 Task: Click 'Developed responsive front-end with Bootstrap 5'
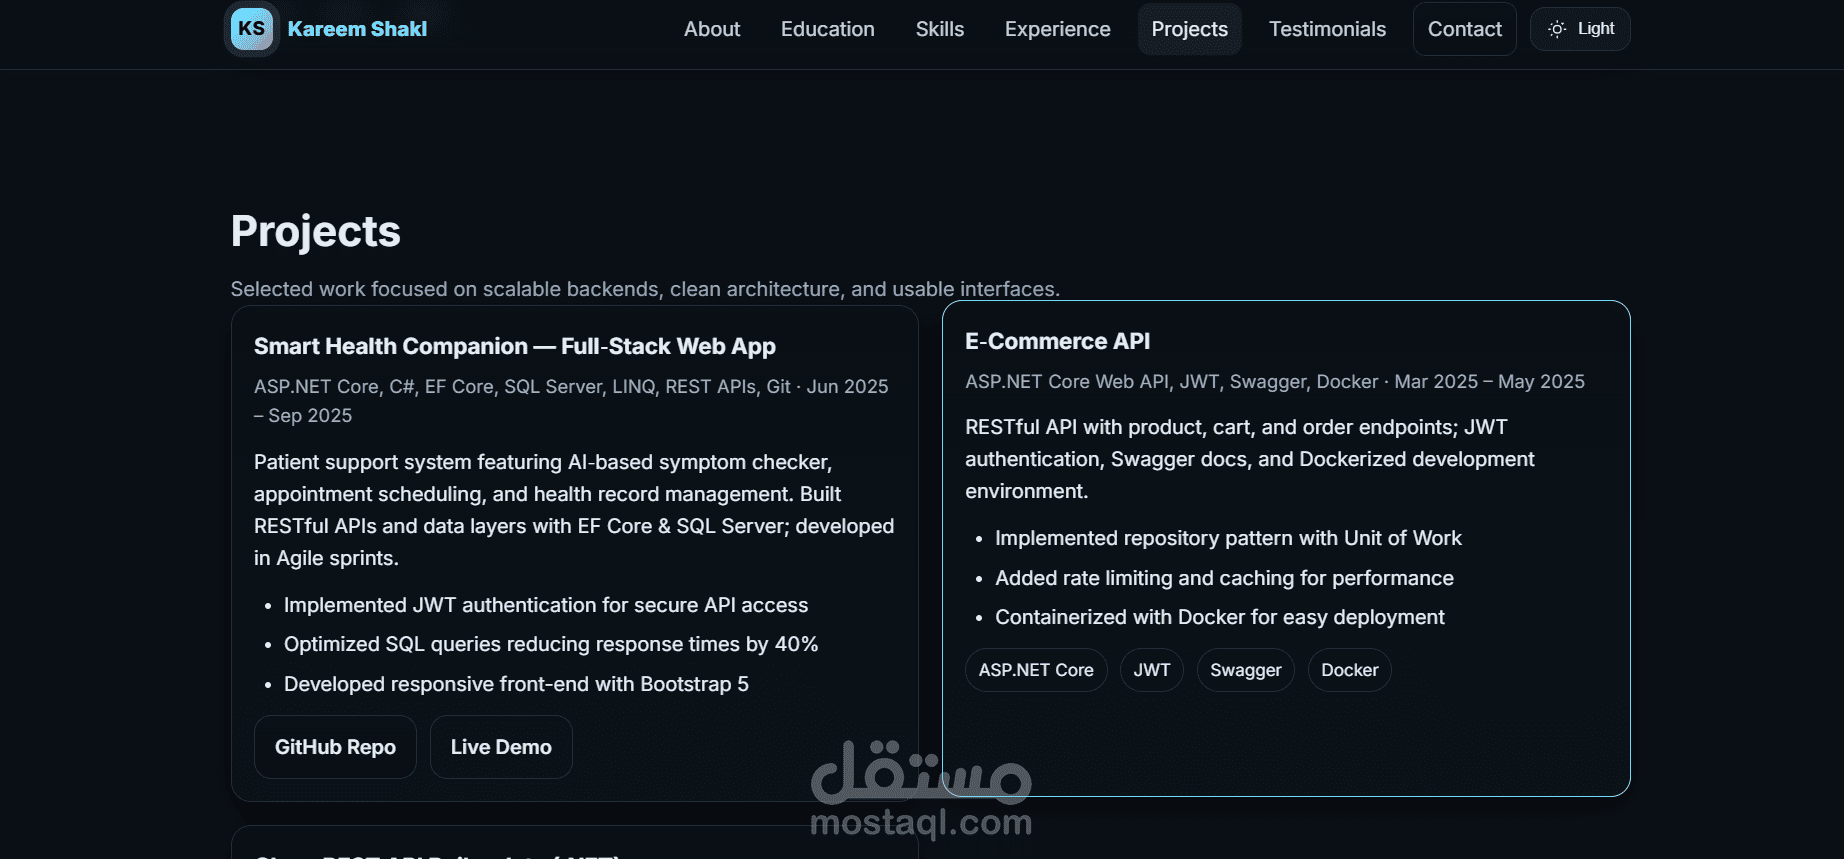(x=516, y=684)
